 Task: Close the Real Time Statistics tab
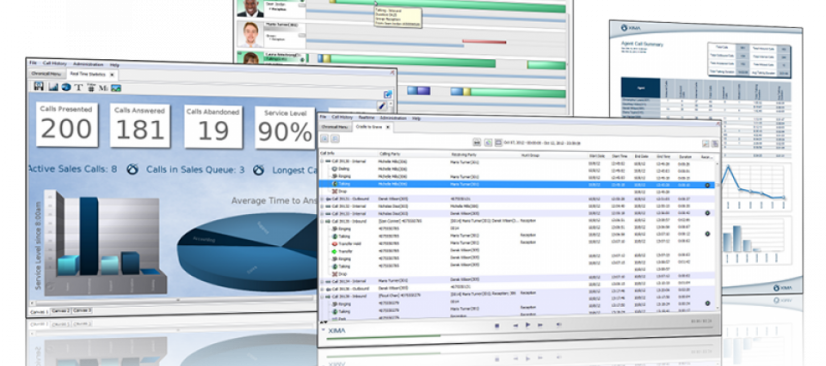pyautogui.click(x=112, y=75)
